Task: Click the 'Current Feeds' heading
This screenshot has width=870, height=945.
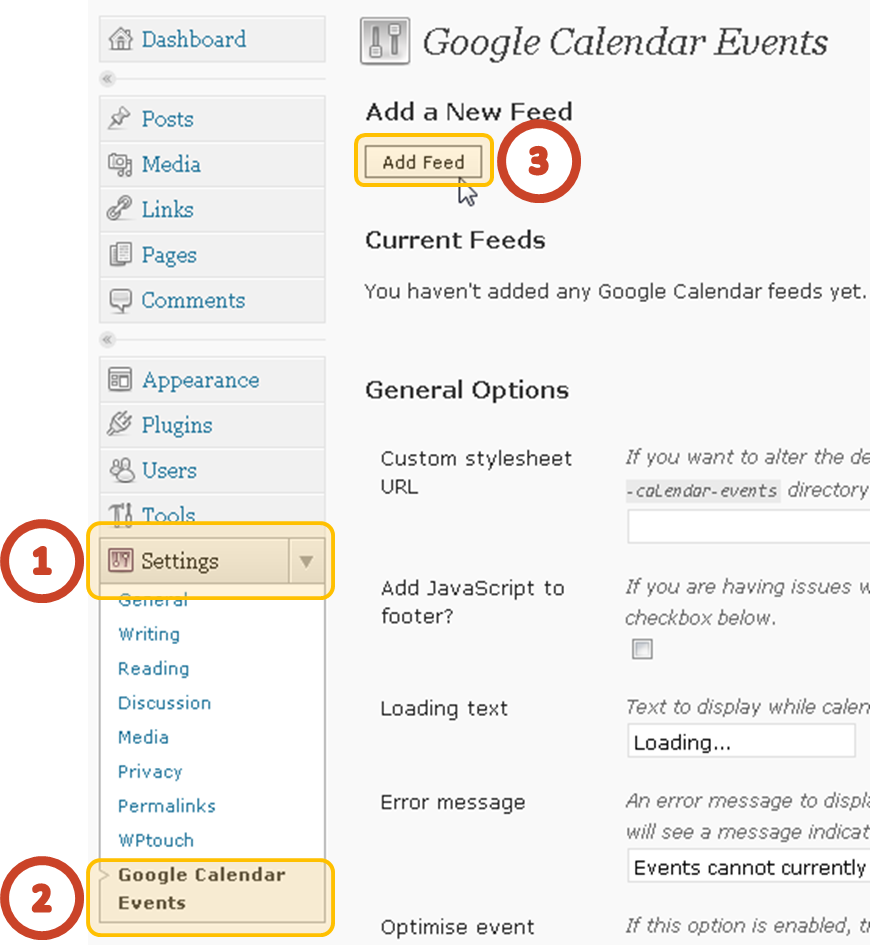Action: [x=455, y=240]
